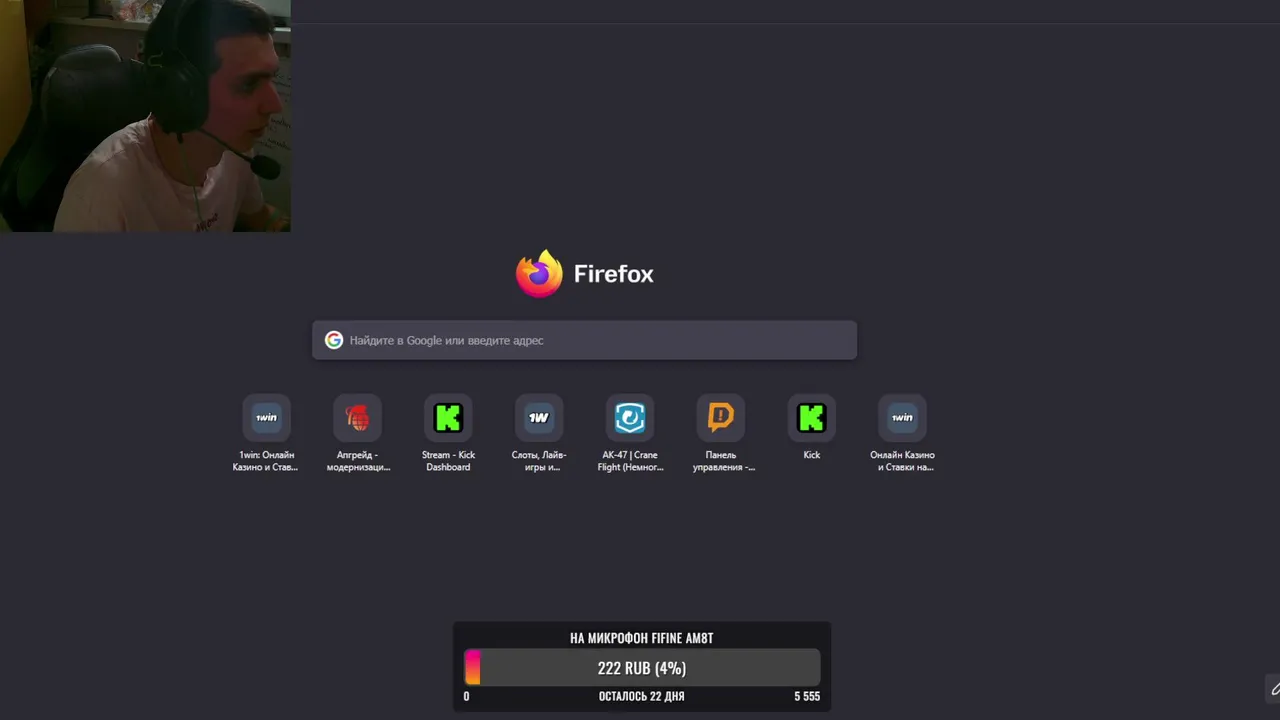Click the Firefox wordmark text

click(x=614, y=274)
